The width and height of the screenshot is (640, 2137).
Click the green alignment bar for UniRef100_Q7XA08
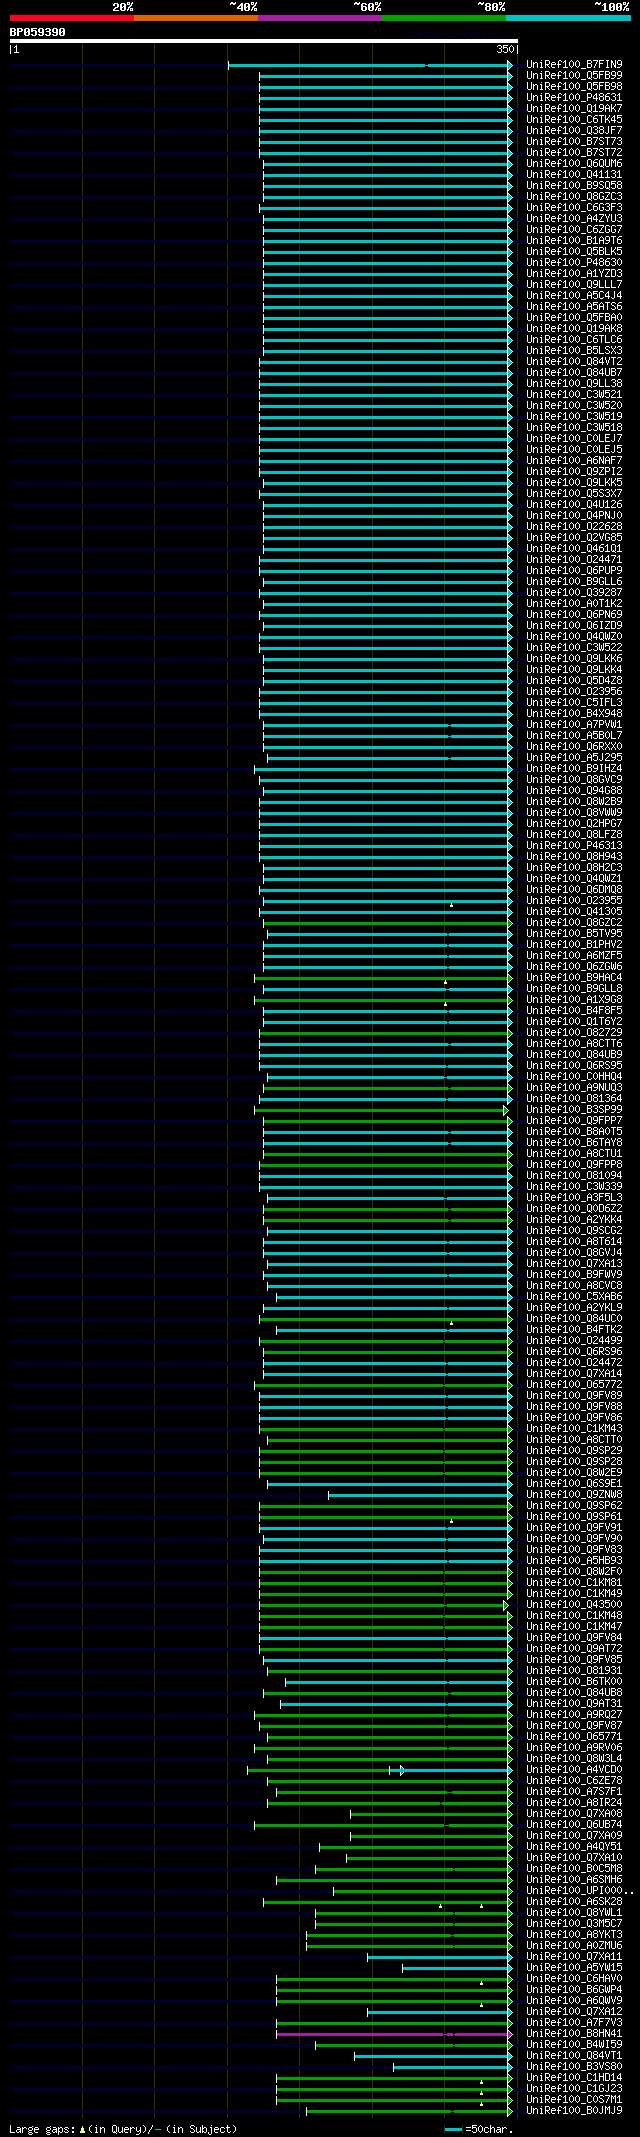pyautogui.click(x=431, y=1814)
